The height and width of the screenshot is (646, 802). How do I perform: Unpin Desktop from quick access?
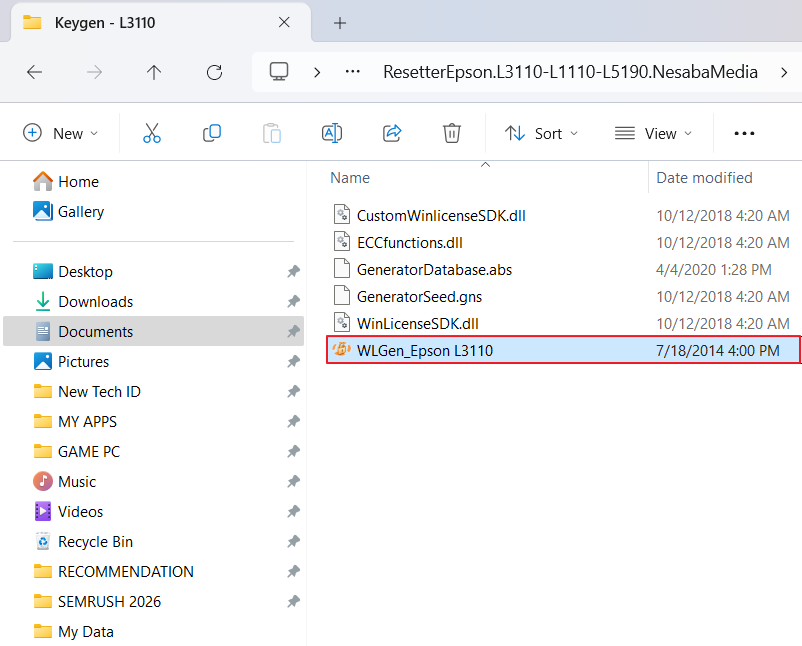(x=293, y=272)
